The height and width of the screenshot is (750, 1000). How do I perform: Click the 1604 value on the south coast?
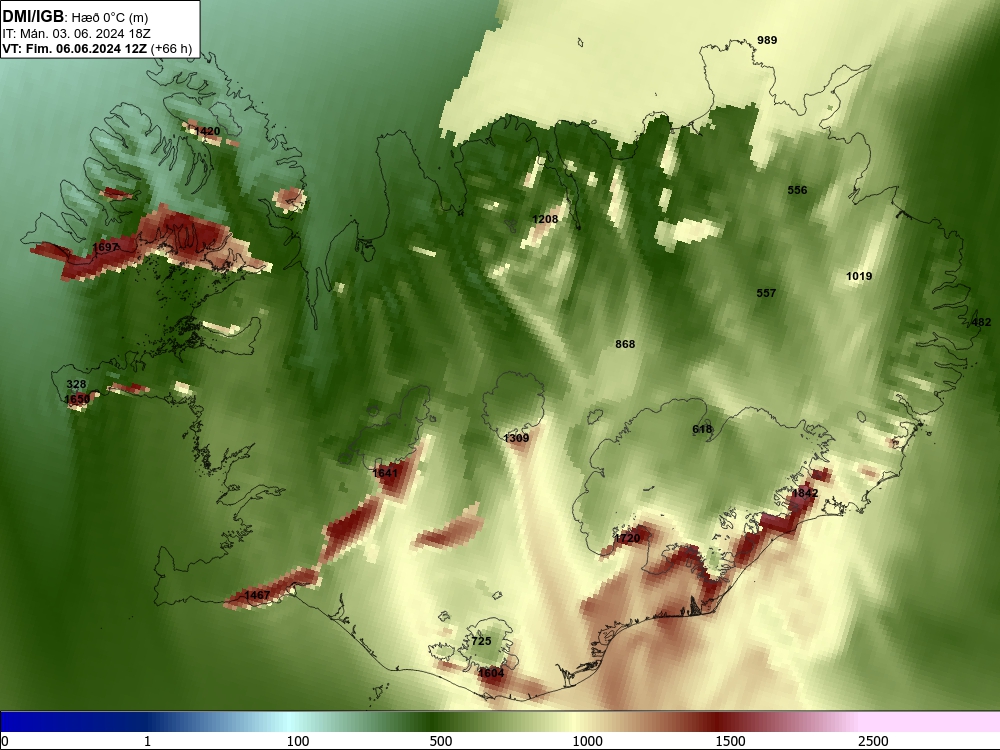coord(491,673)
